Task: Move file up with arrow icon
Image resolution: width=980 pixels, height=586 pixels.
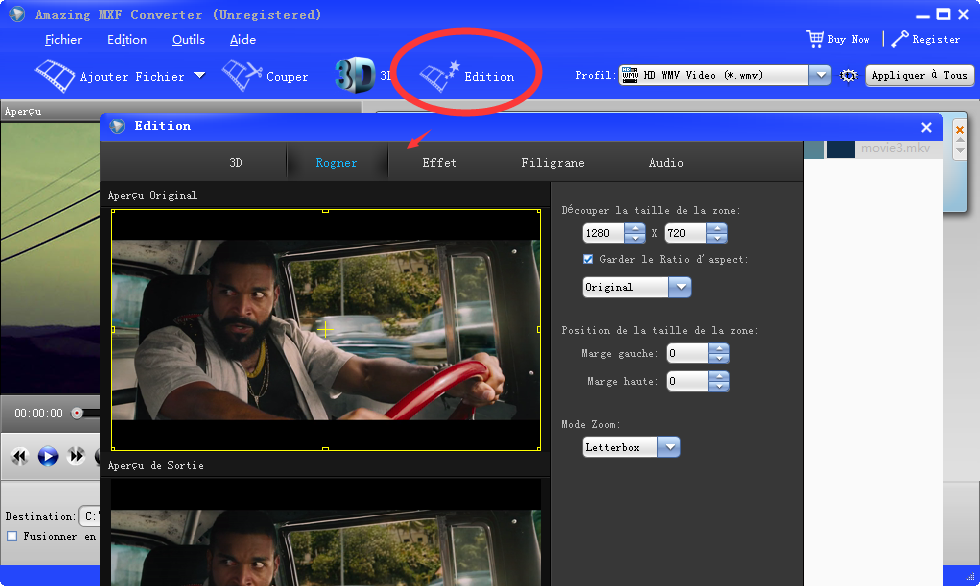Action: tap(961, 141)
